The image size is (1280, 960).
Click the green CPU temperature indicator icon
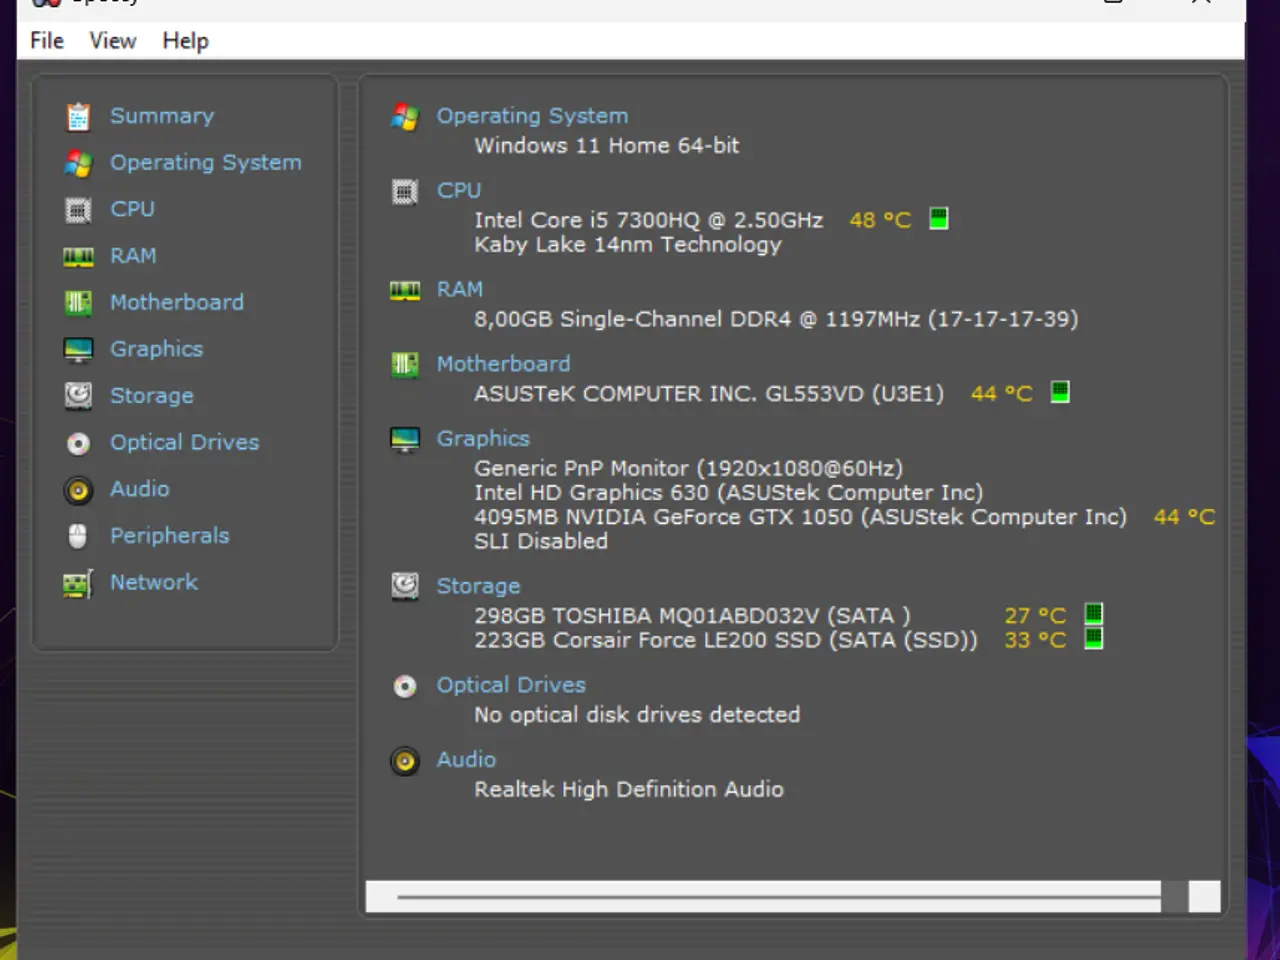click(938, 218)
